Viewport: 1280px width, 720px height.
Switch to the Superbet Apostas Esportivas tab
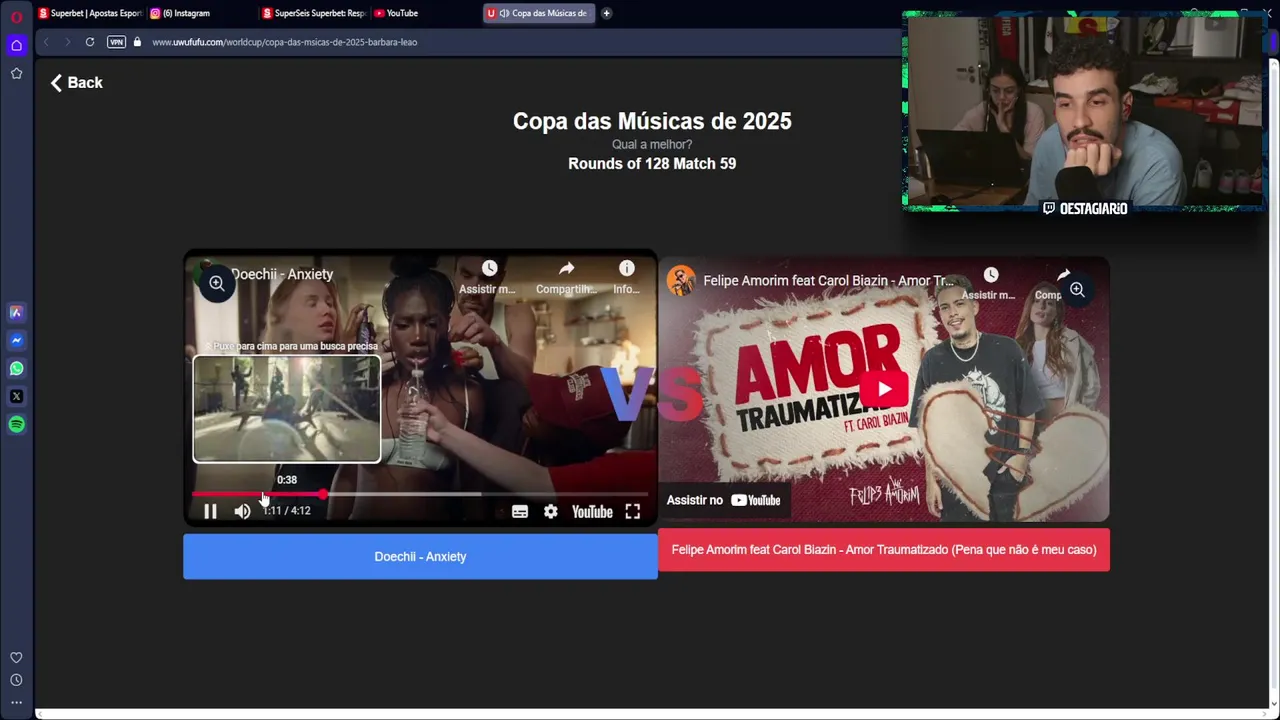(90, 13)
